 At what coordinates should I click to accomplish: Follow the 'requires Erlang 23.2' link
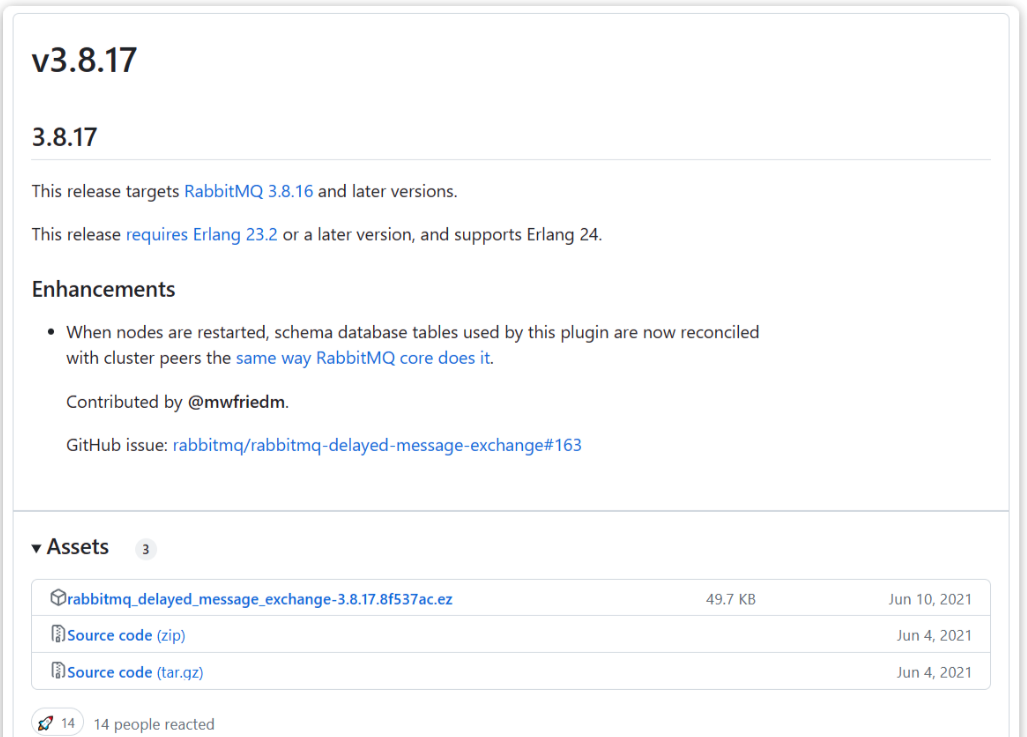[x=201, y=235]
